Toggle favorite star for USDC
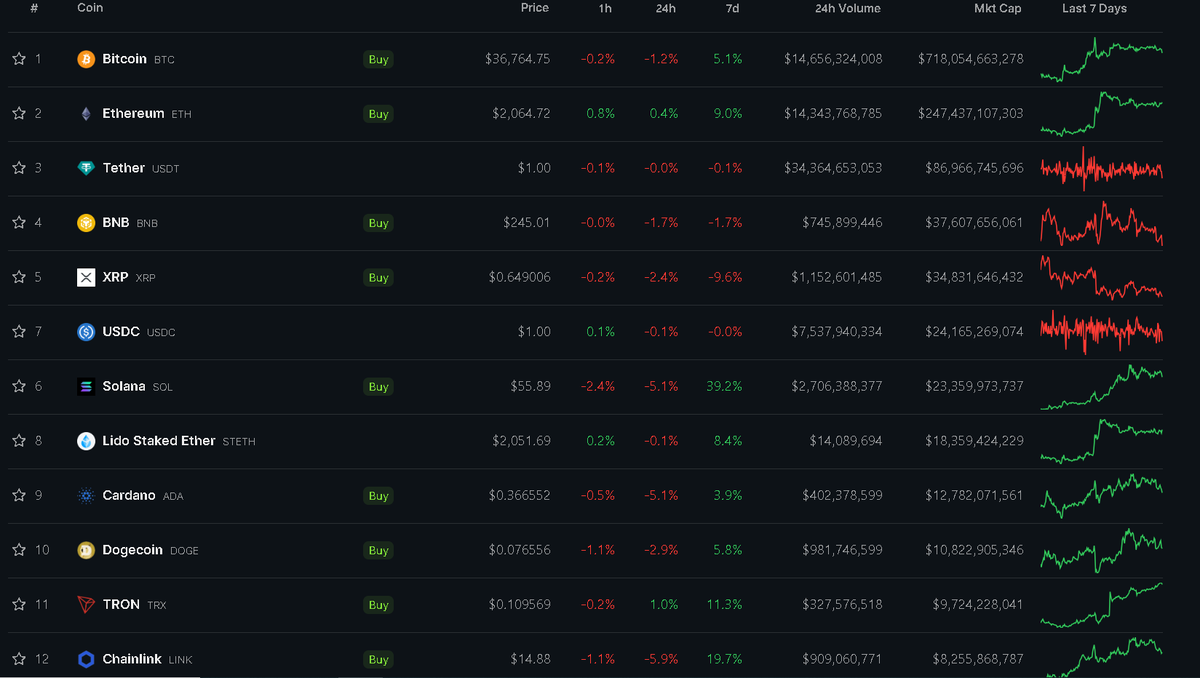This screenshot has height=678, width=1200. (x=18, y=331)
